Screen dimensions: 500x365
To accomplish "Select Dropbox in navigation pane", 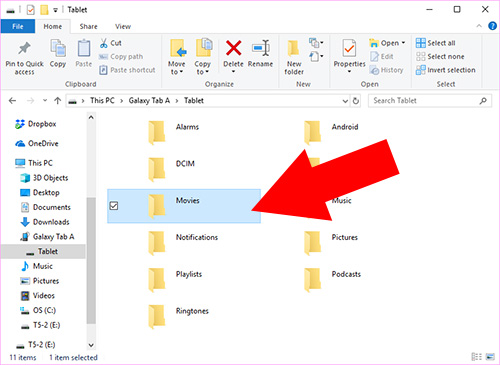I will click(35, 124).
